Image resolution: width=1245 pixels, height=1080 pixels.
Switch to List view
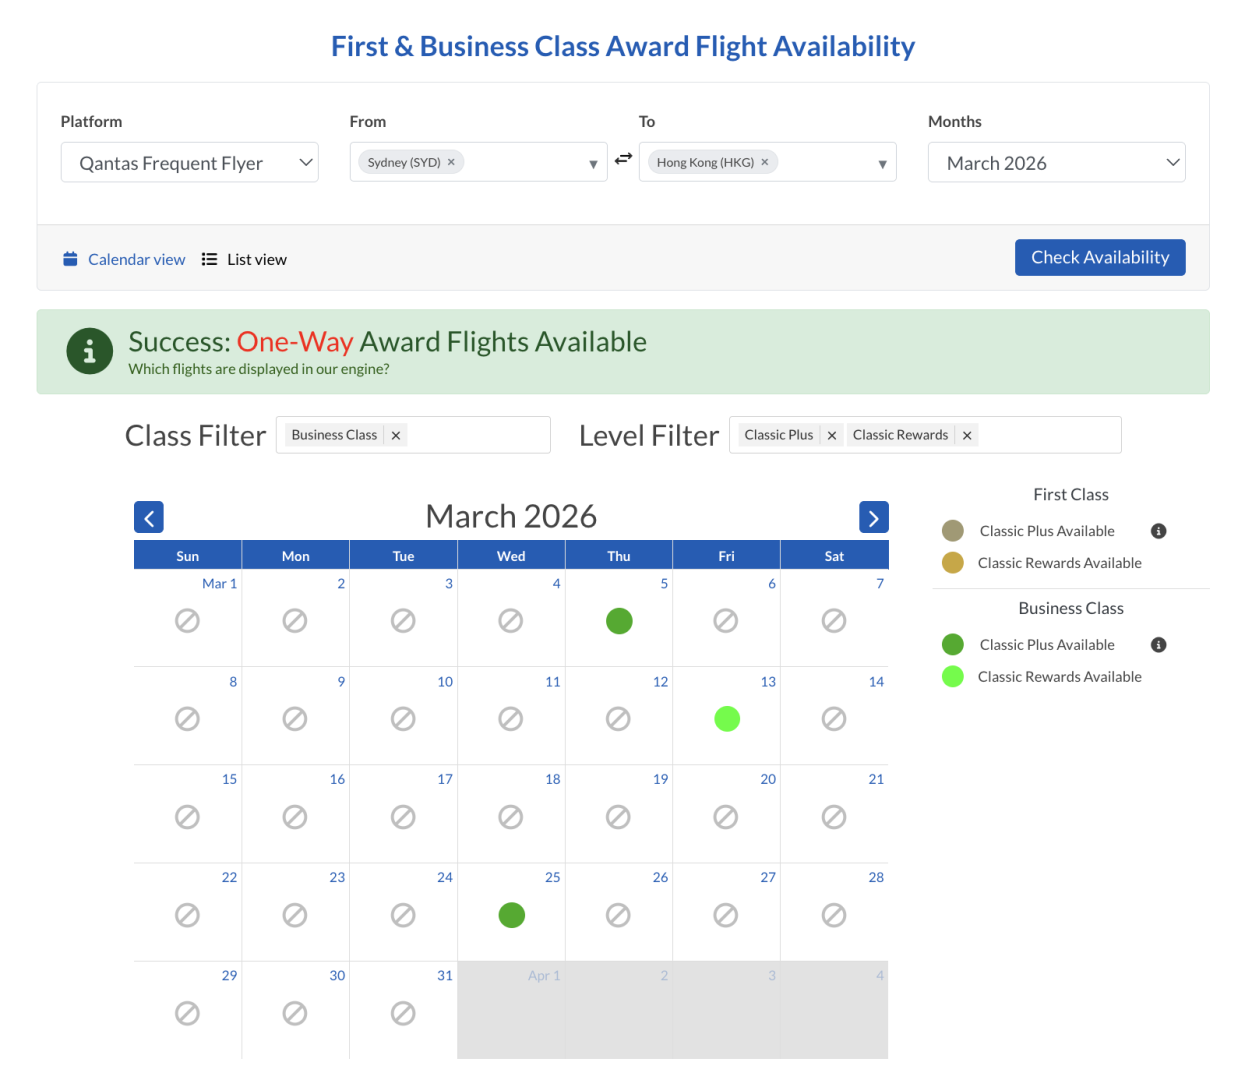(245, 260)
